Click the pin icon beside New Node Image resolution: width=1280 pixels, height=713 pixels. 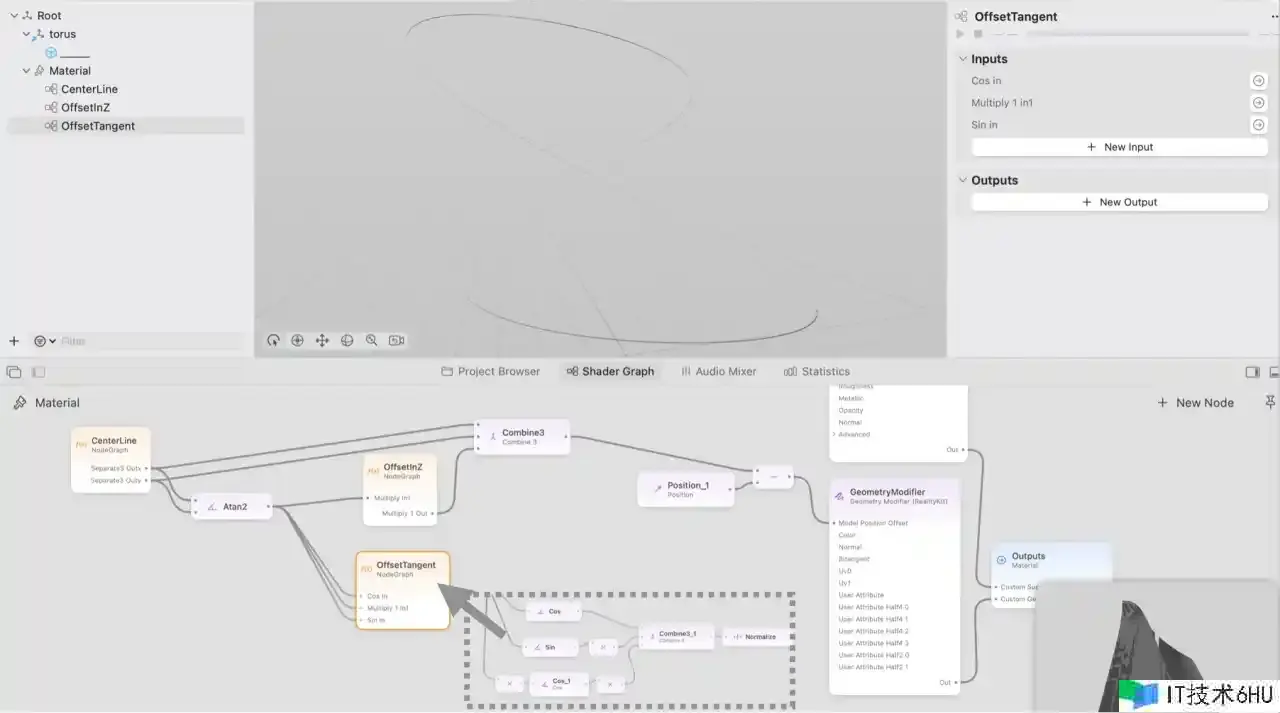1270,402
